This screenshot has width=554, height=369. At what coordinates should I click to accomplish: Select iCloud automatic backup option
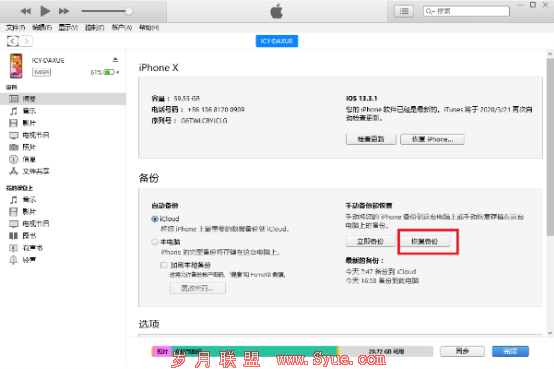click(155, 219)
